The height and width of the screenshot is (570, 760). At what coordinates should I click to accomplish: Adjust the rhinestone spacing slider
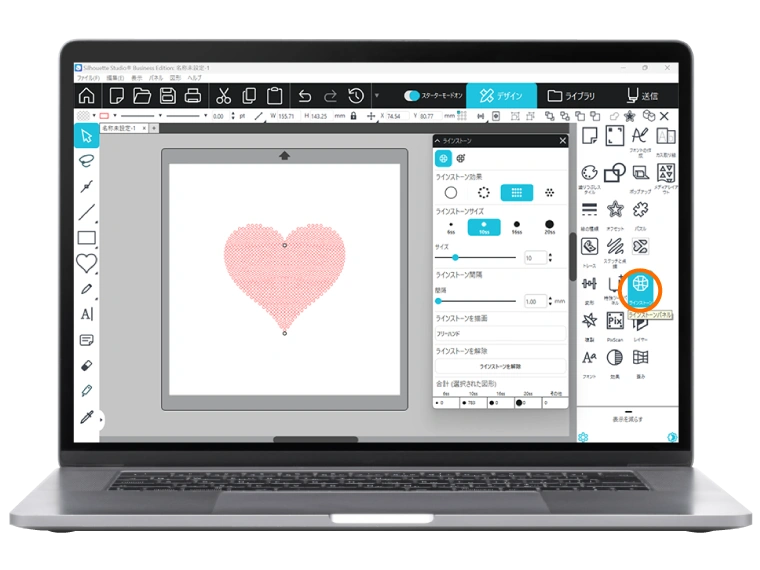pyautogui.click(x=438, y=301)
